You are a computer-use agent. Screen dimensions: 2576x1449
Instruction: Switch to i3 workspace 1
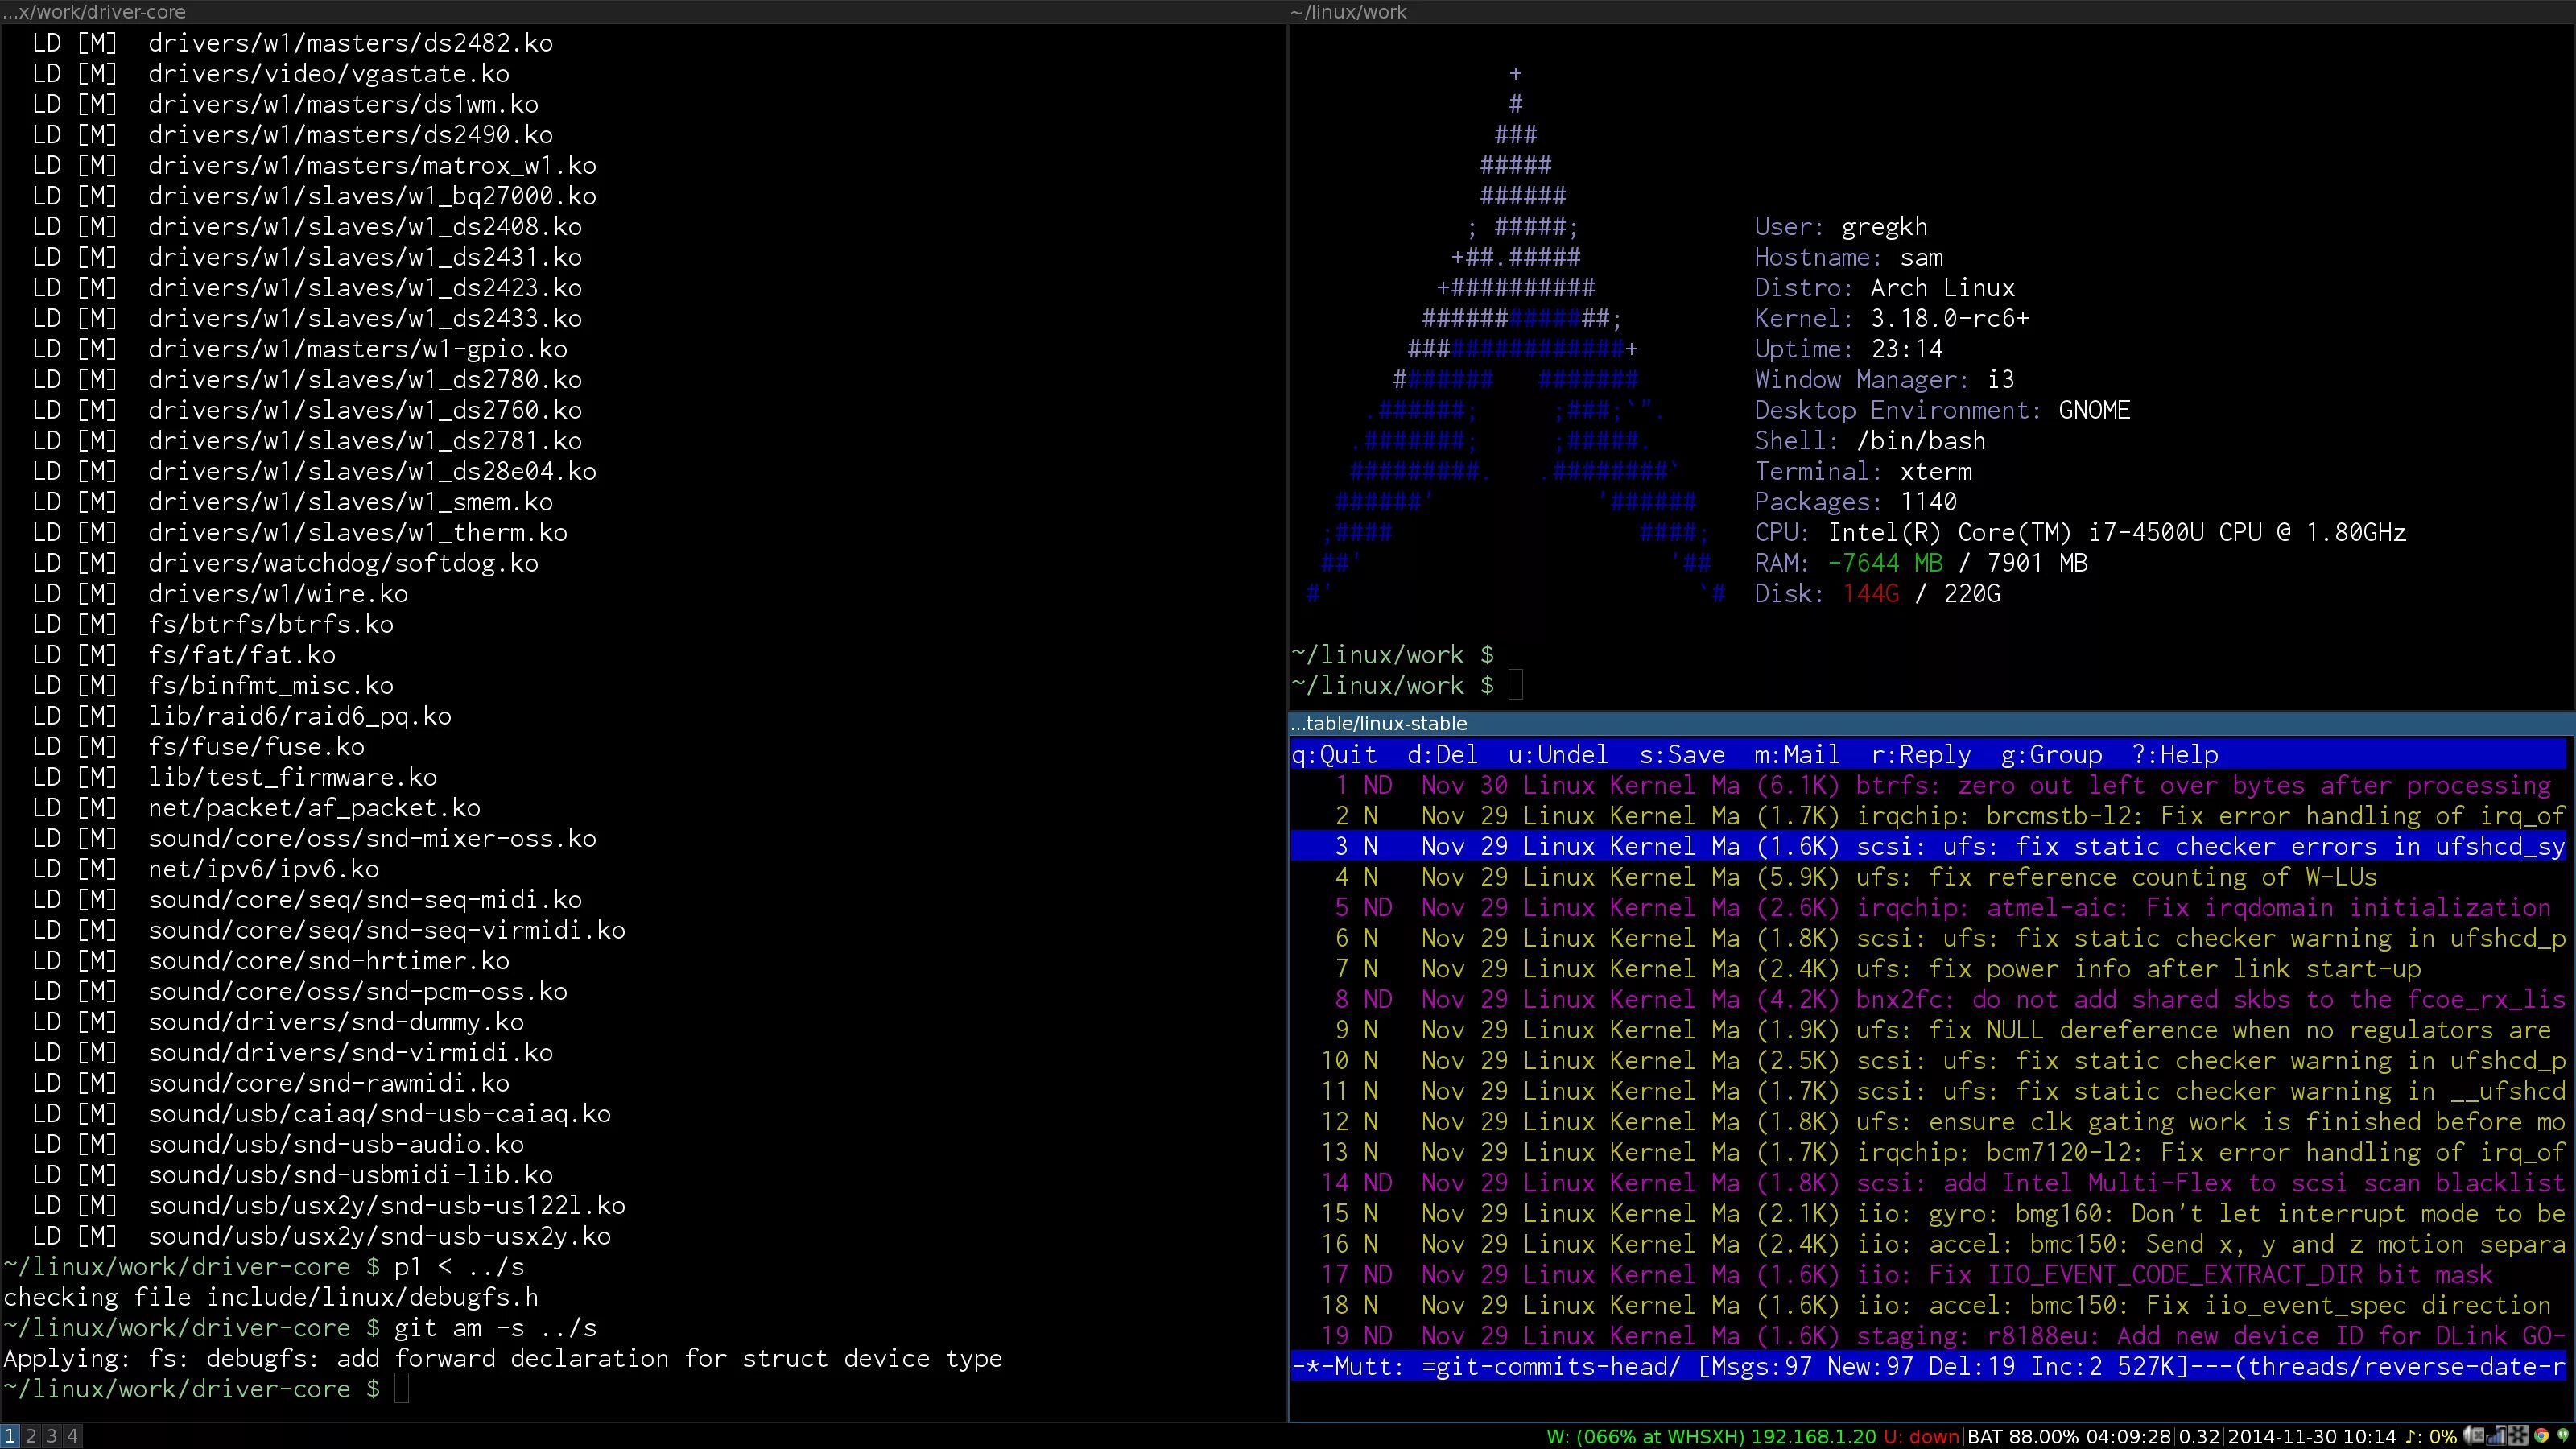coord(10,1436)
